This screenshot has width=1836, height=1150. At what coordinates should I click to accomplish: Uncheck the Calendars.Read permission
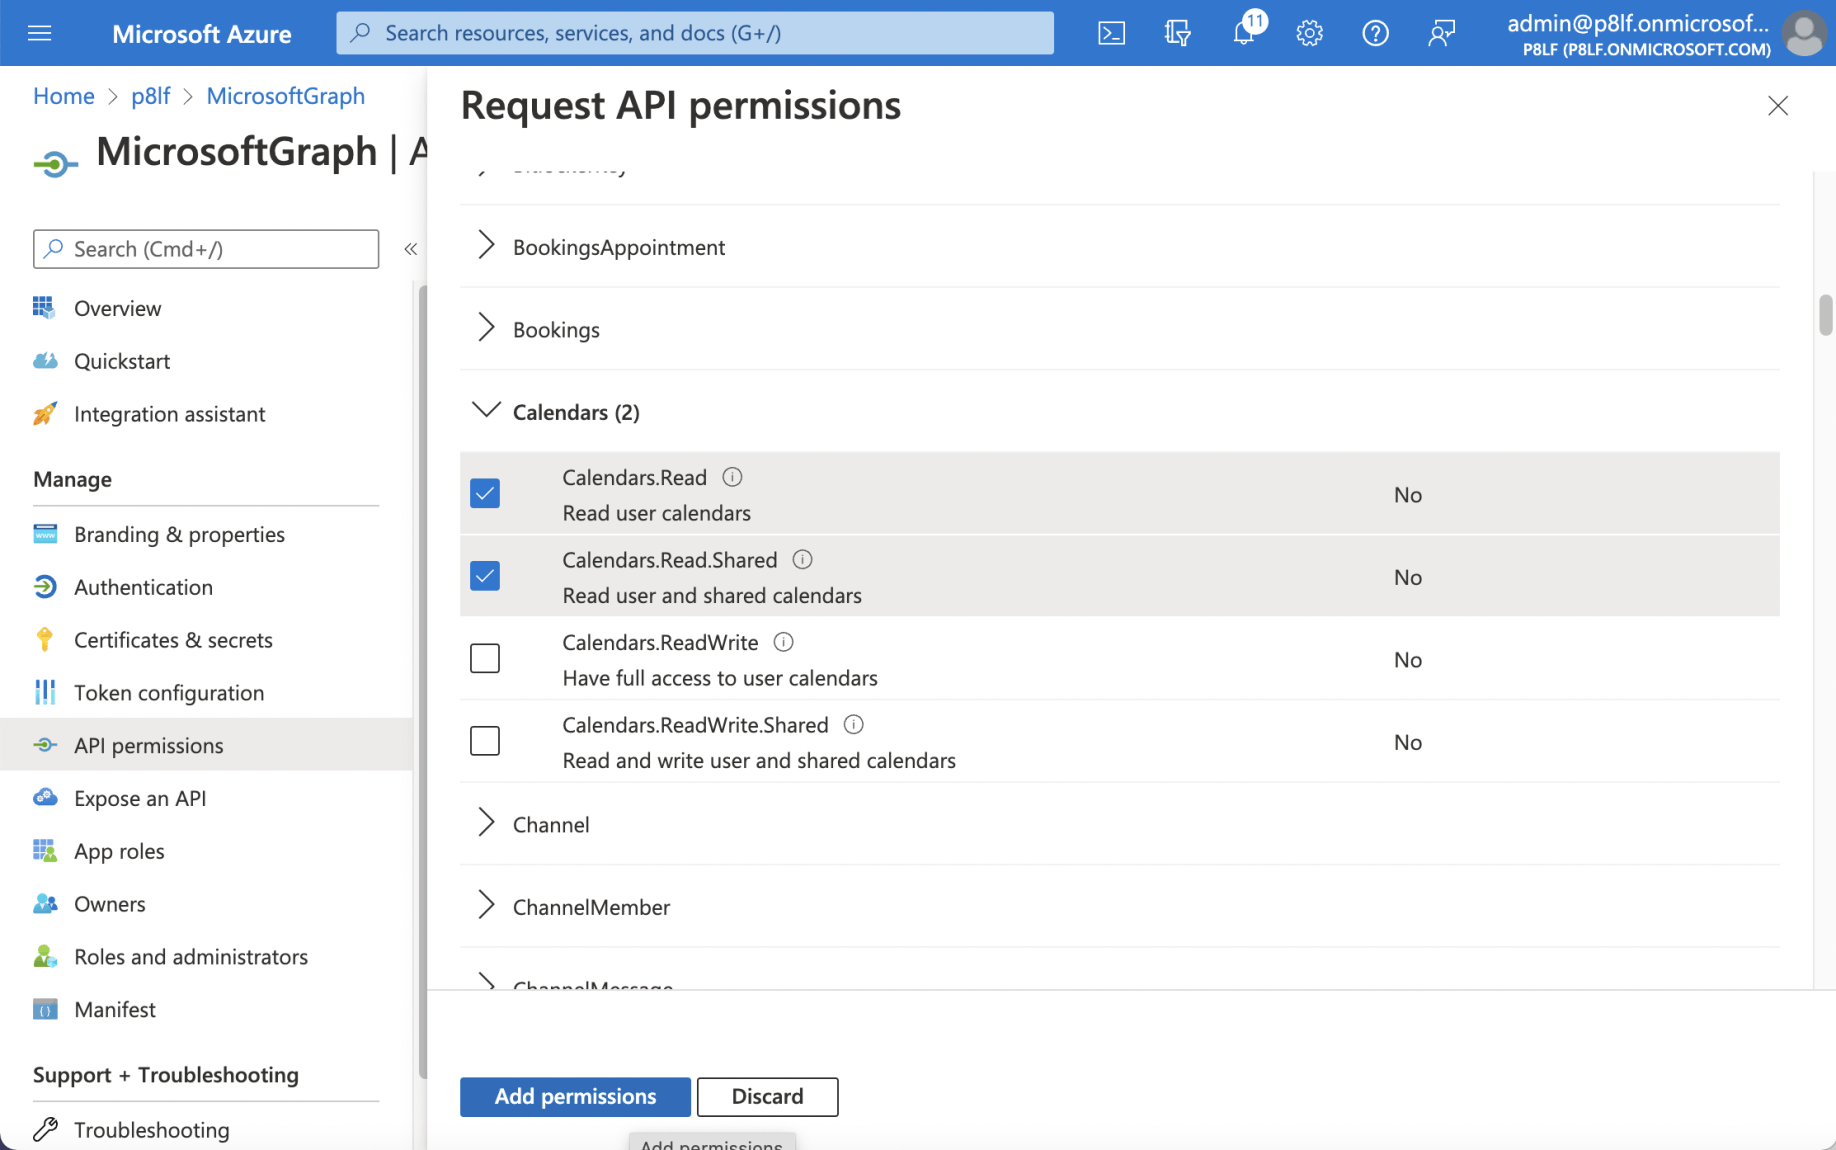coord(485,494)
